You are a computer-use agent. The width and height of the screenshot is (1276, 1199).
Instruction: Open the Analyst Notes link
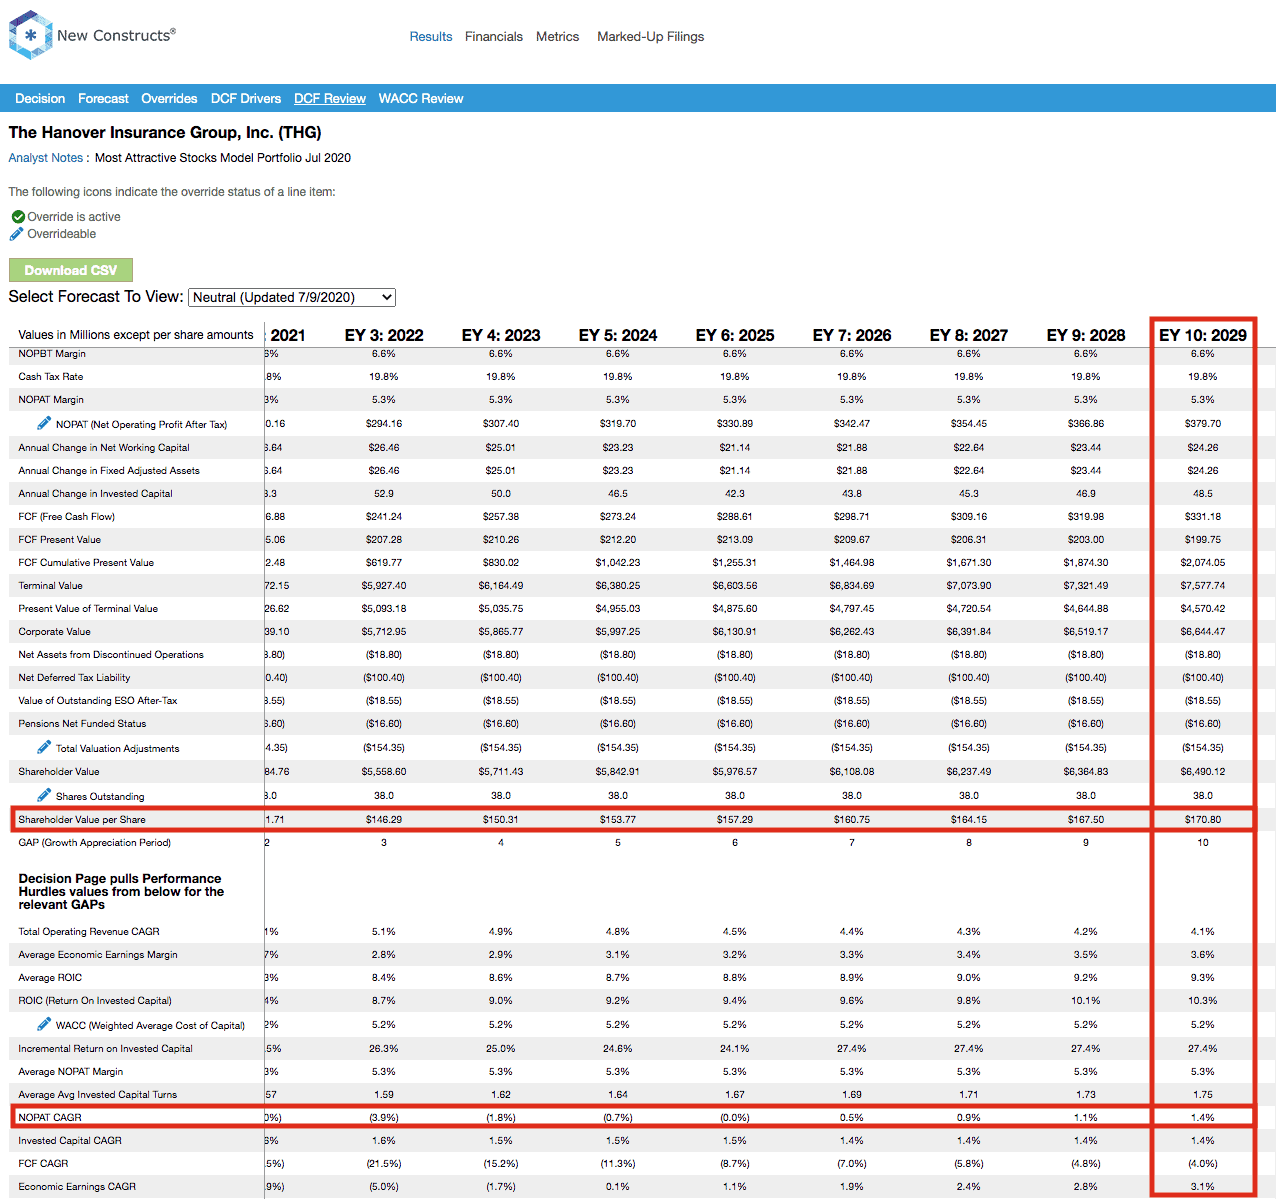(46, 158)
